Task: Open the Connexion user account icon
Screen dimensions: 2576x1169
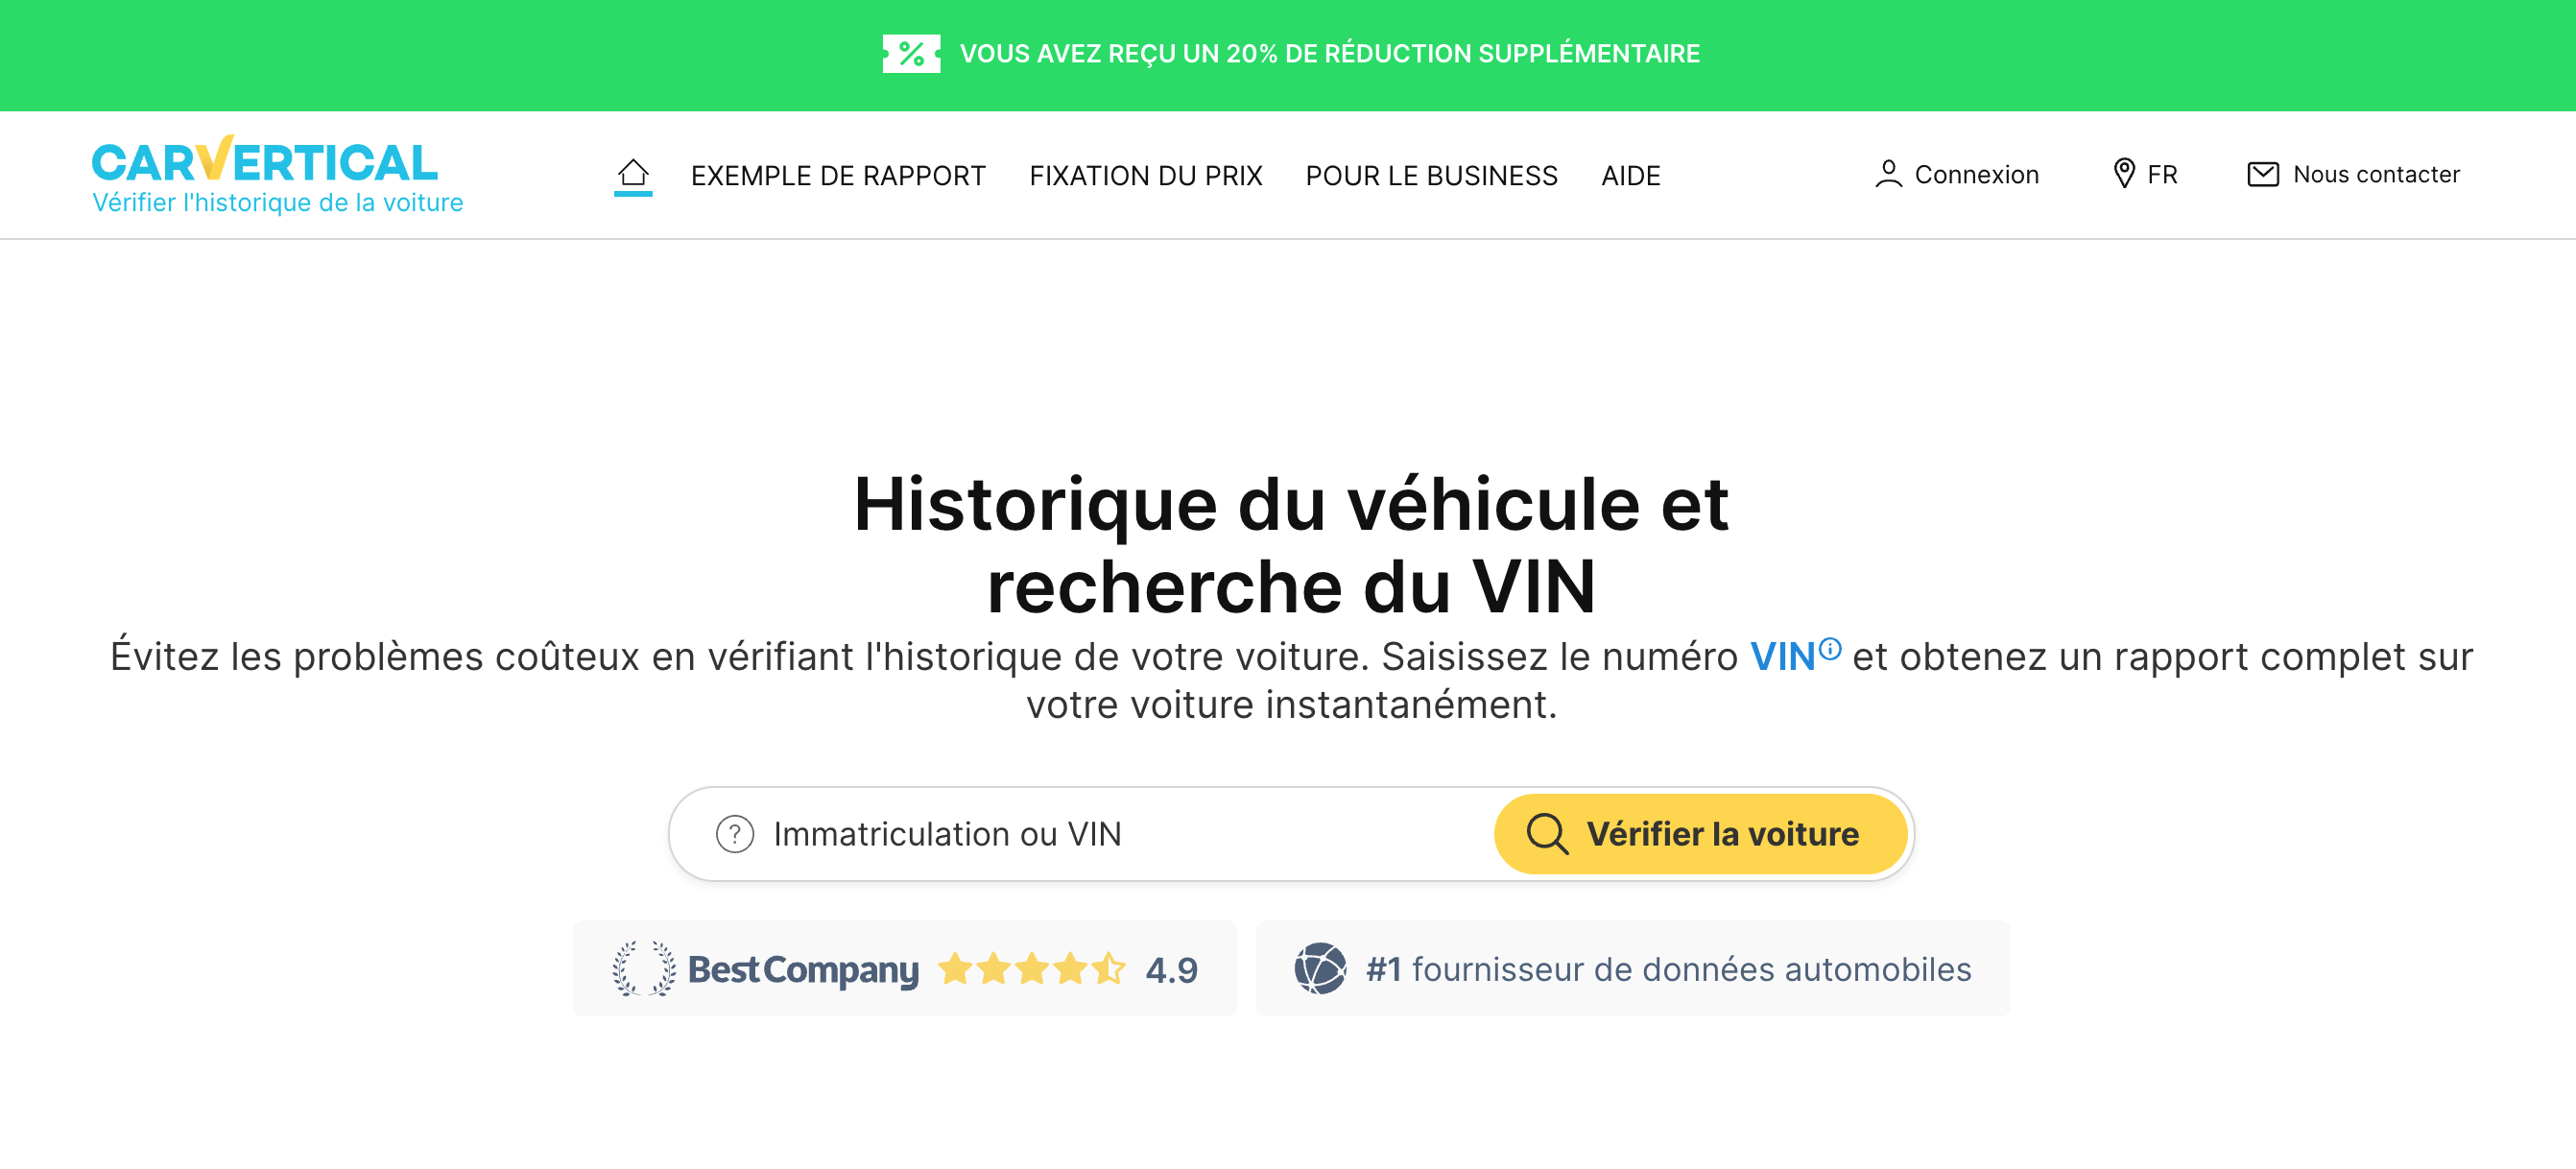Action: point(1889,173)
